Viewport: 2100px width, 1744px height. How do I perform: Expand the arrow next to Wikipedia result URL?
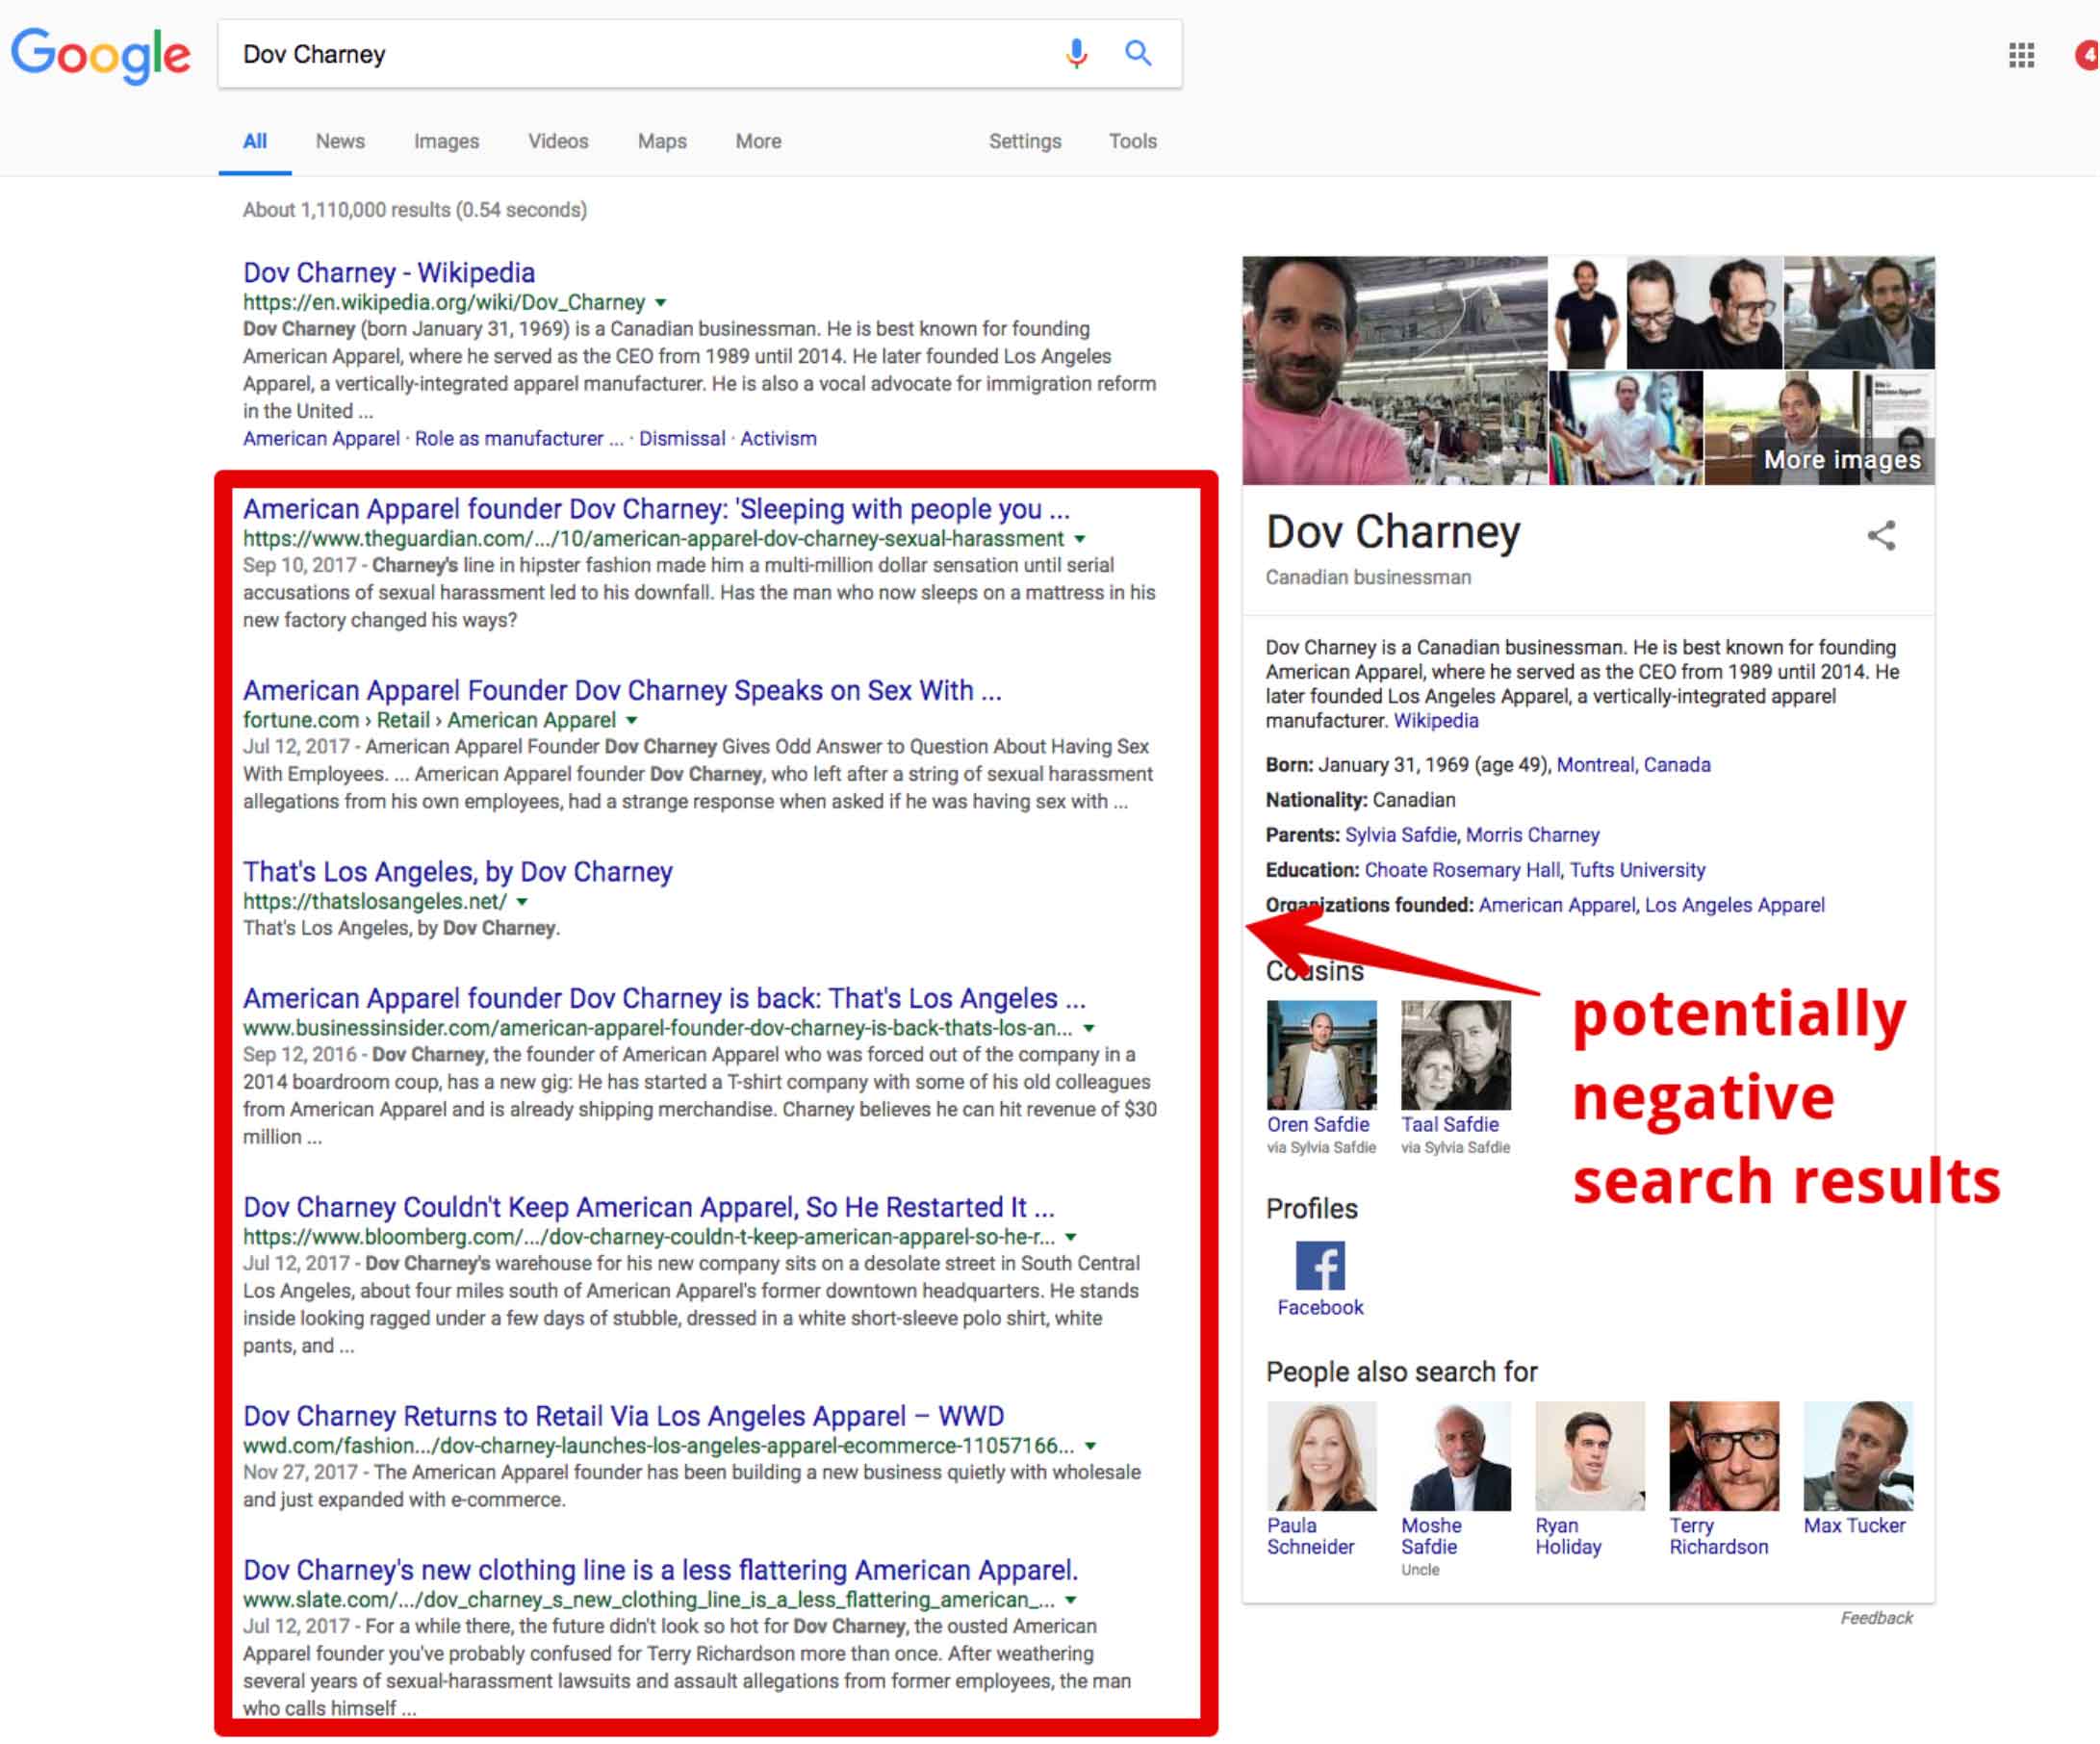click(x=660, y=303)
